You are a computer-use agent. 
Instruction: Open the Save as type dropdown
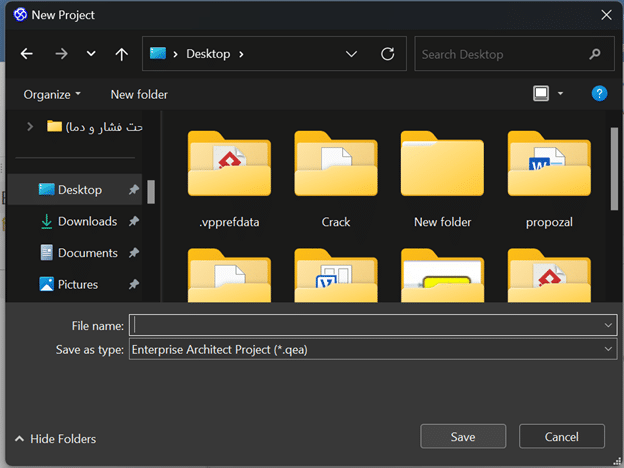point(608,349)
